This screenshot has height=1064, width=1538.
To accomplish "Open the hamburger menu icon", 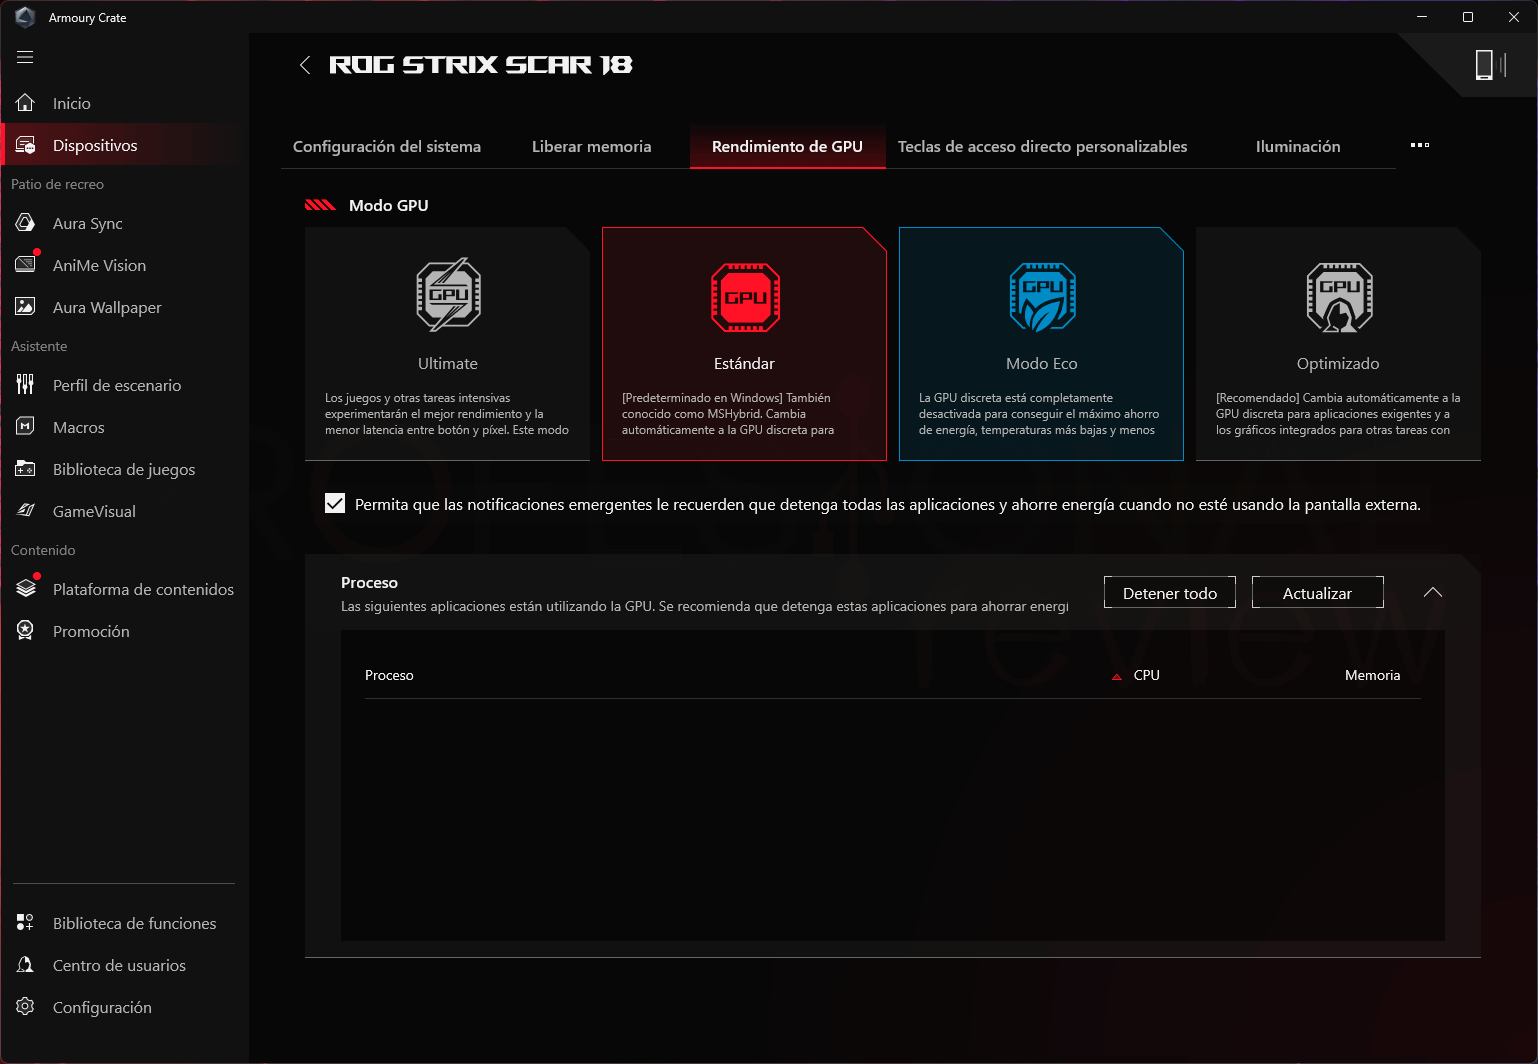I will [x=25, y=57].
